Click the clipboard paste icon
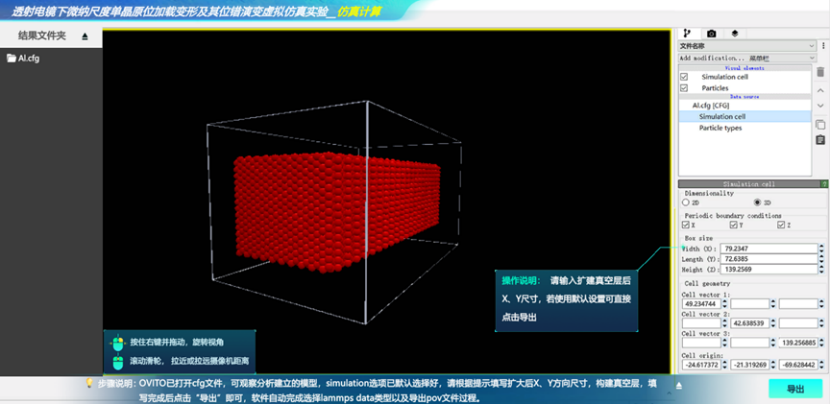 click(x=820, y=140)
